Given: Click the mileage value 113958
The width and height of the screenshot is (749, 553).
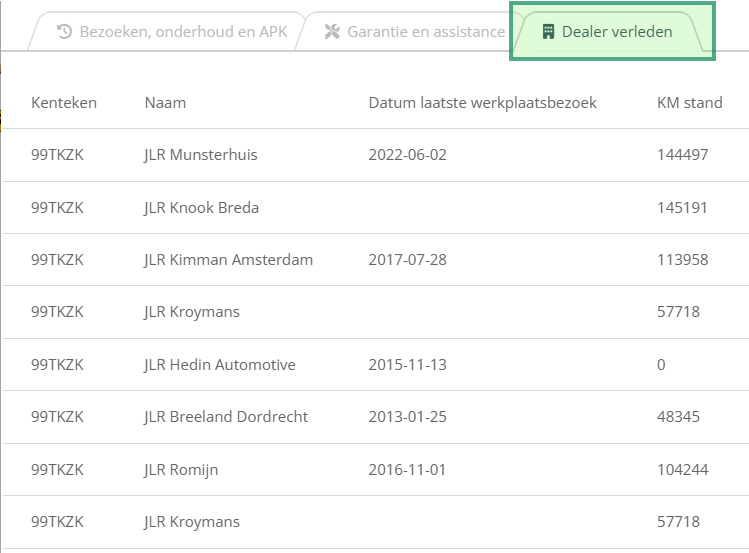Looking at the screenshot, I should click(683, 260).
